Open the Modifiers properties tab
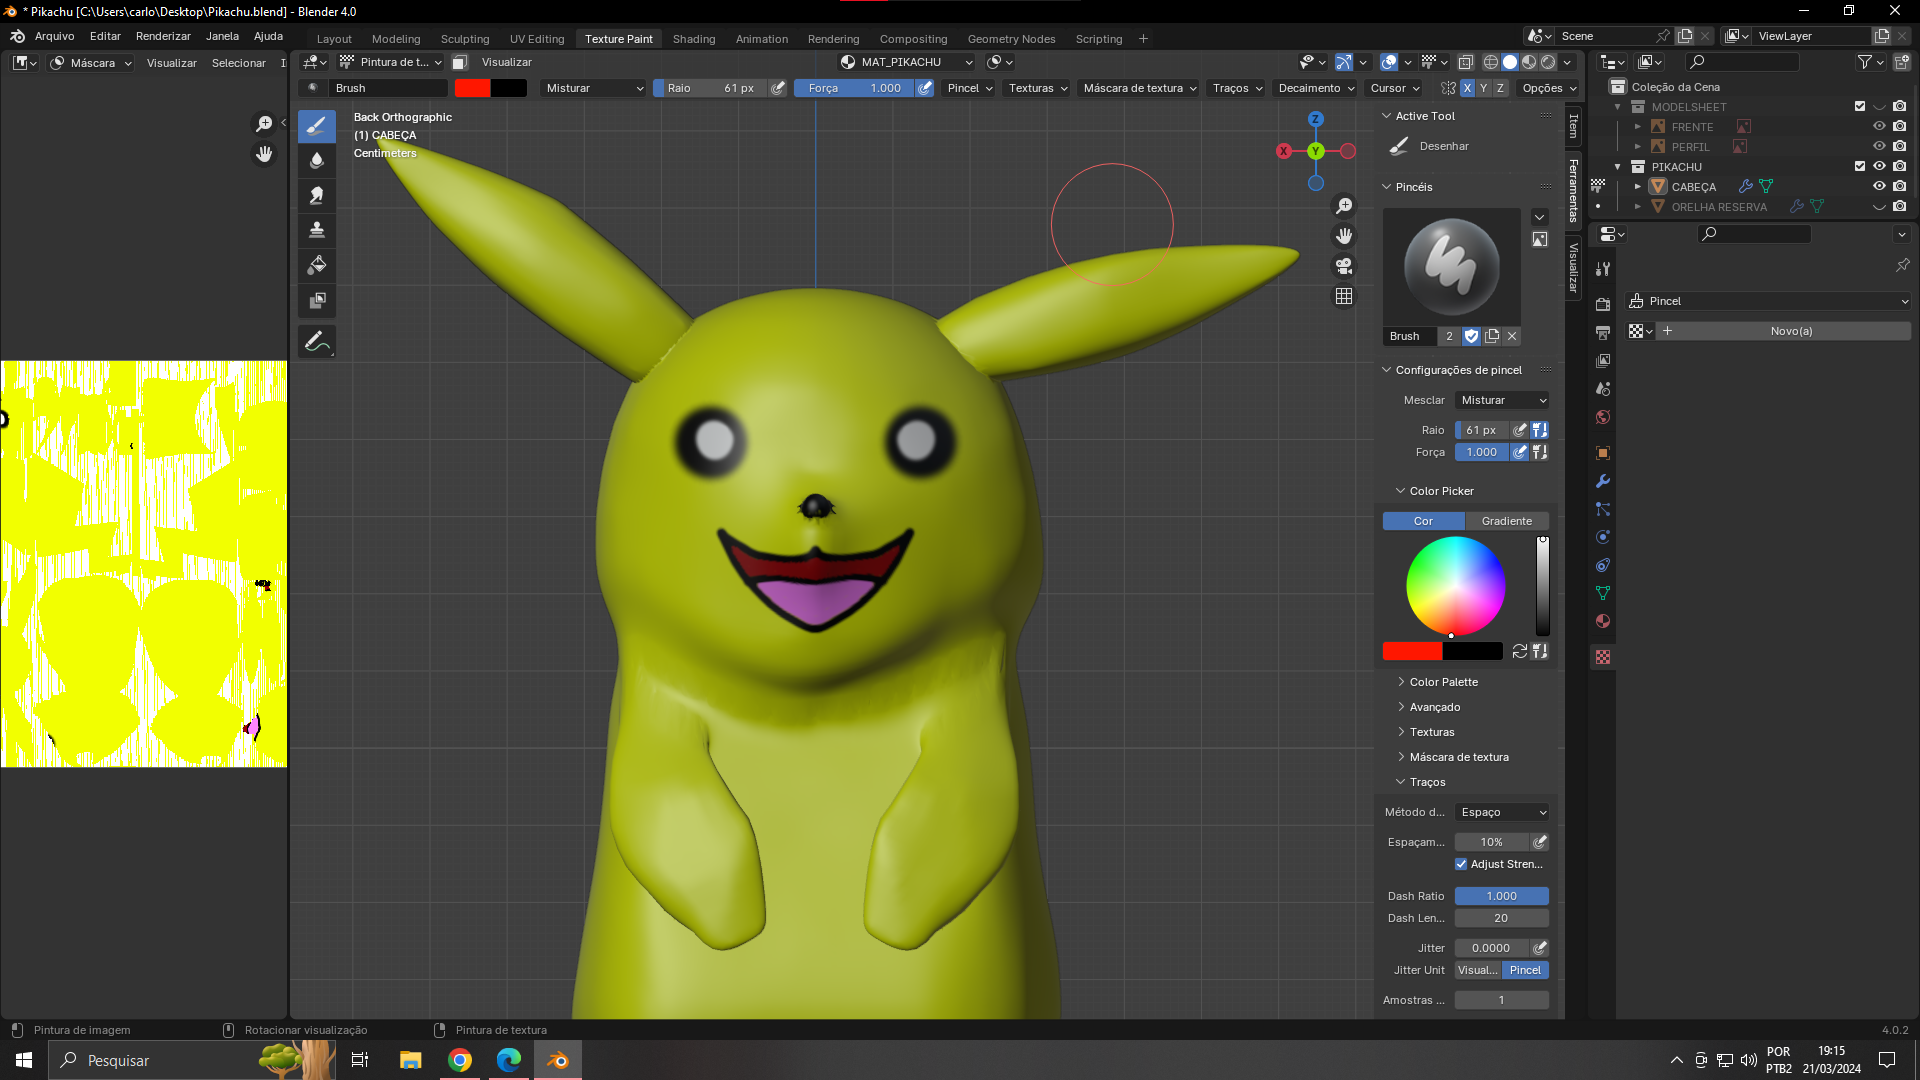 click(1603, 481)
